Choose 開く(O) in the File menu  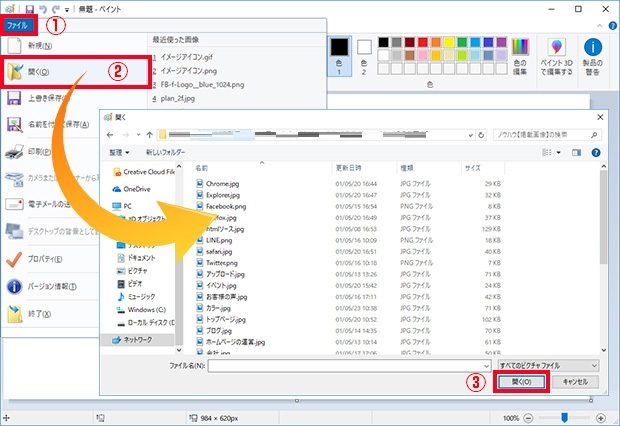coord(76,72)
